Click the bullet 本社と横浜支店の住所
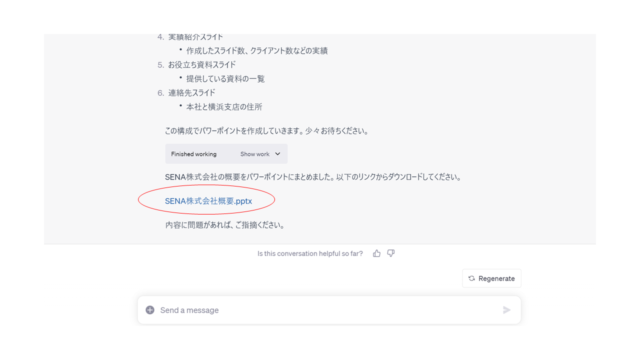Screen dimensions: 640x360 [x=224, y=107]
